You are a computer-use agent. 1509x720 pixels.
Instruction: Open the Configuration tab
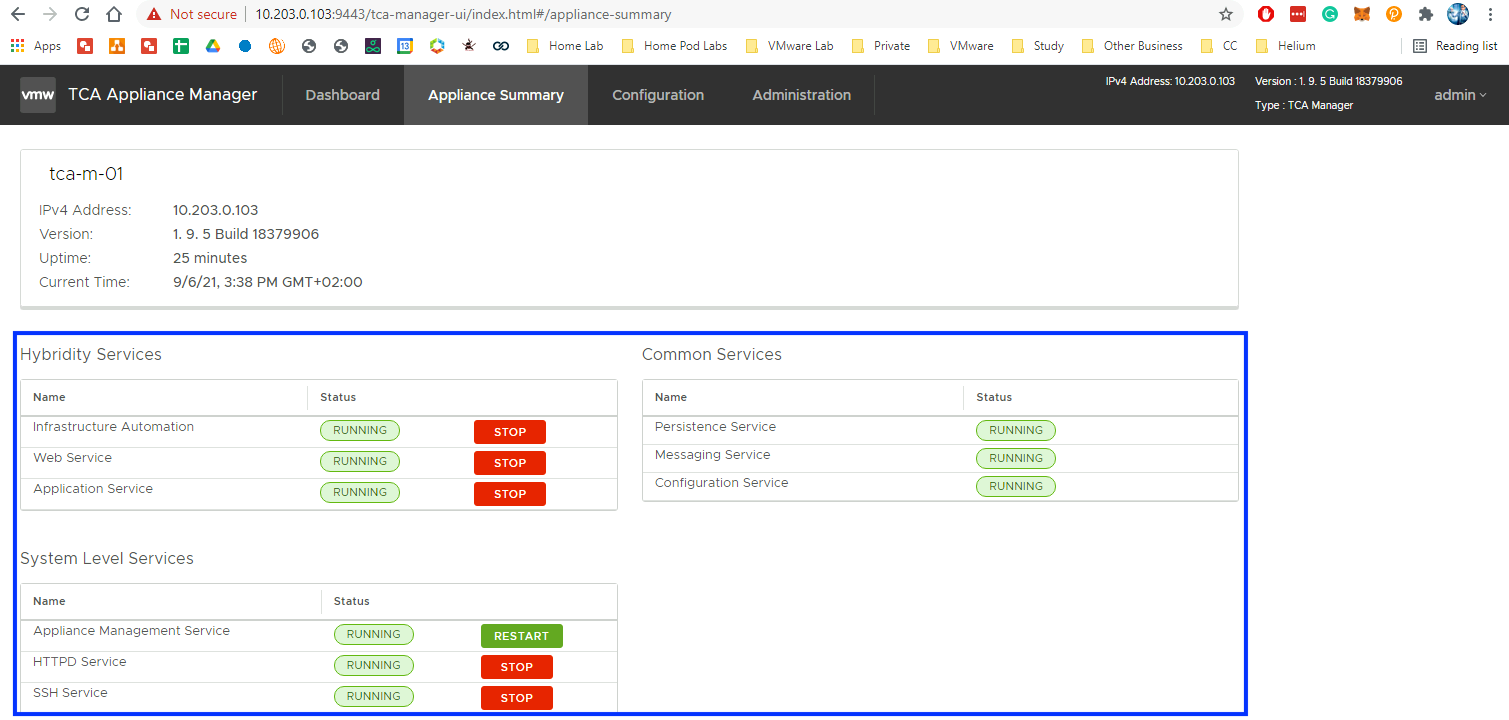pos(658,95)
